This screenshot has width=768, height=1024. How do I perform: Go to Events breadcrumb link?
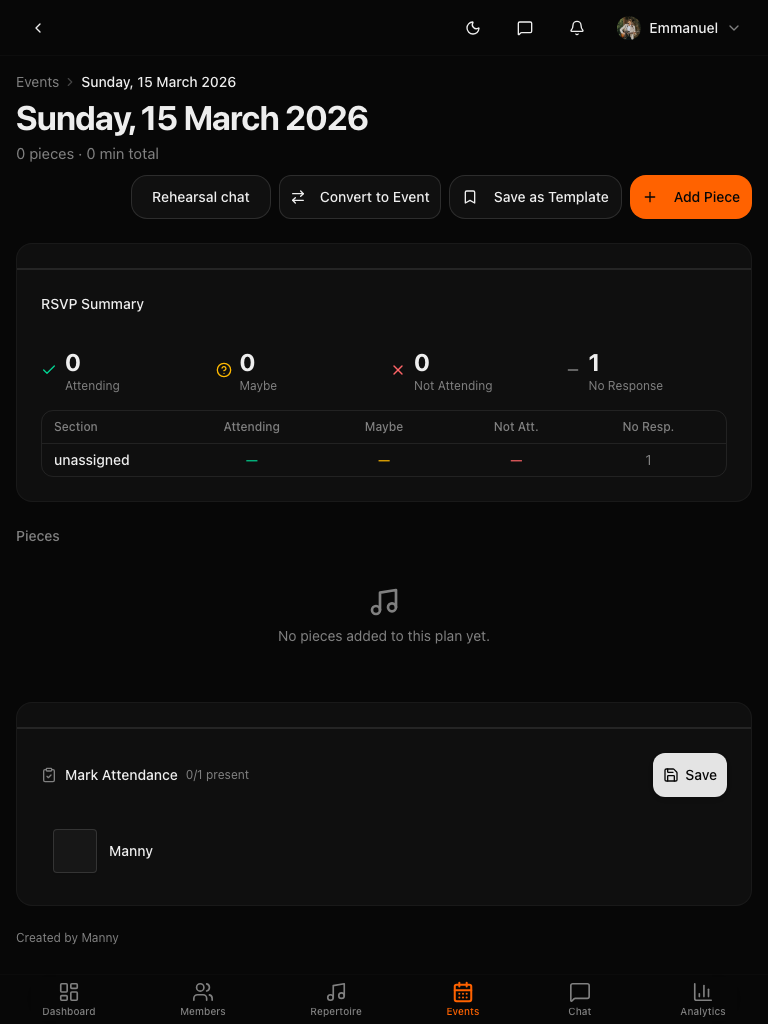click(37, 82)
